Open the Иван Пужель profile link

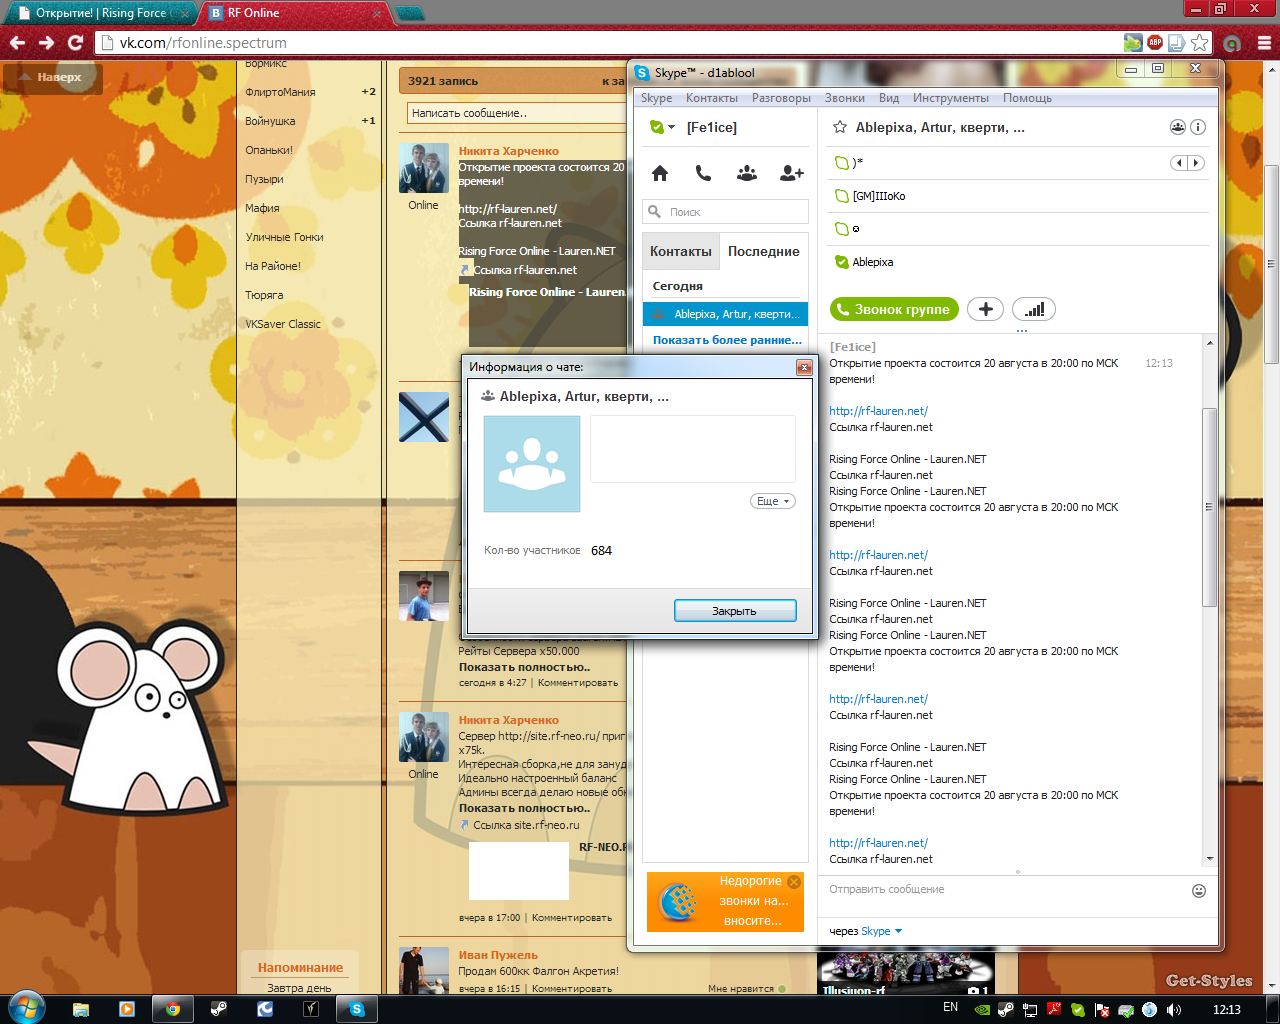coord(498,955)
